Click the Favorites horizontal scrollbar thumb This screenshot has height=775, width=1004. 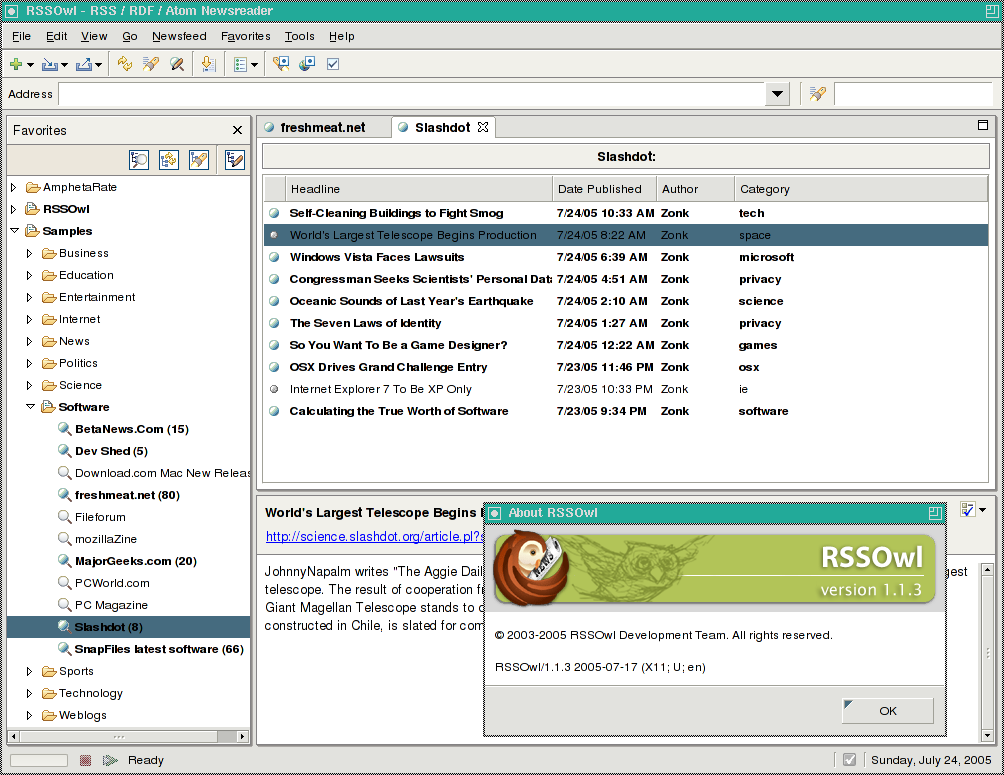click(x=118, y=737)
